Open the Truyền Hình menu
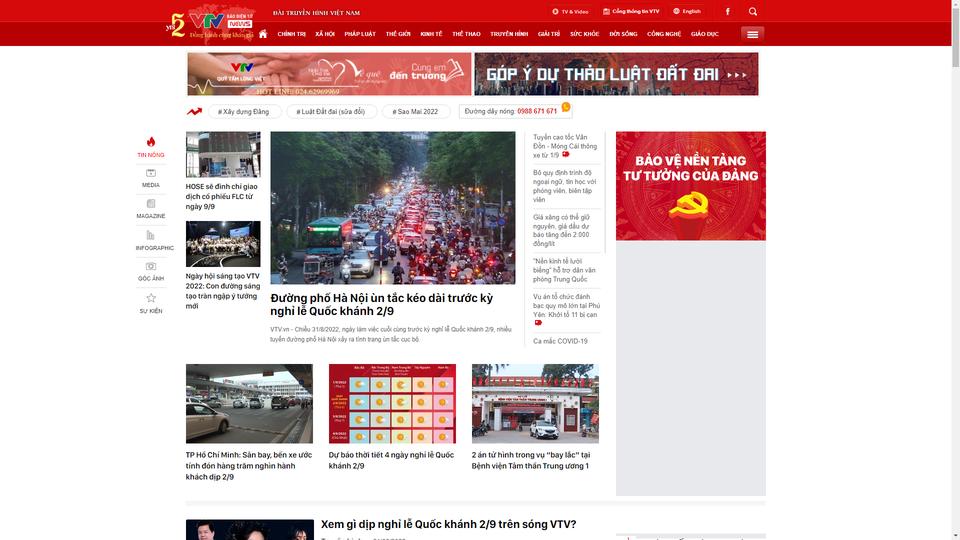The width and height of the screenshot is (960, 540). (509, 34)
